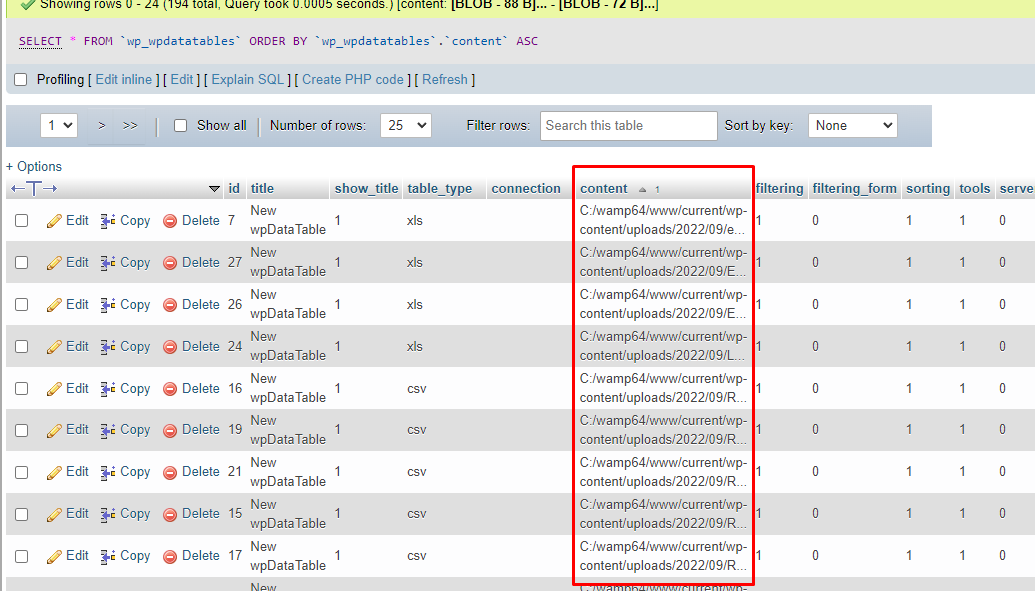Click the Copy icon for row id 19
This screenshot has width=1035, height=591.
pyautogui.click(x=108, y=430)
